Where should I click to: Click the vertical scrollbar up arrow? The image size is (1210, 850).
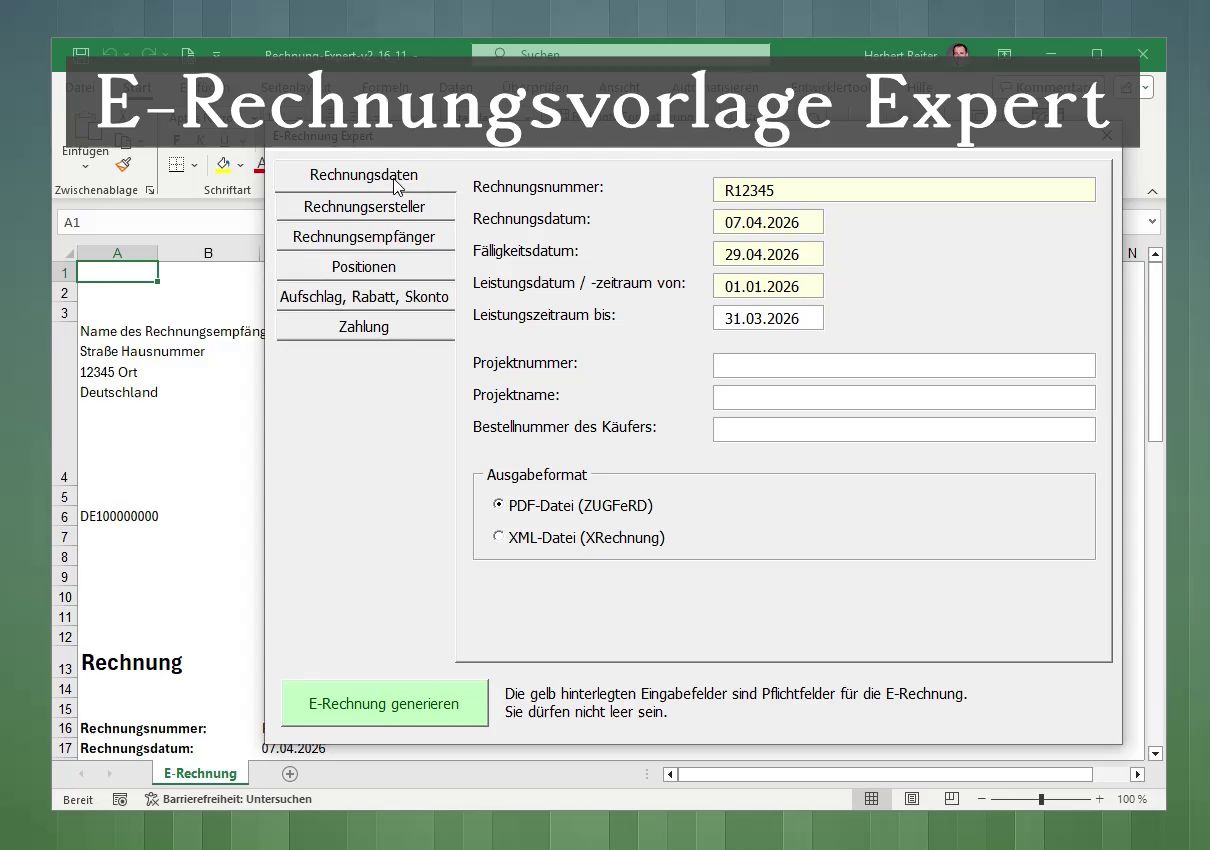pos(1156,255)
